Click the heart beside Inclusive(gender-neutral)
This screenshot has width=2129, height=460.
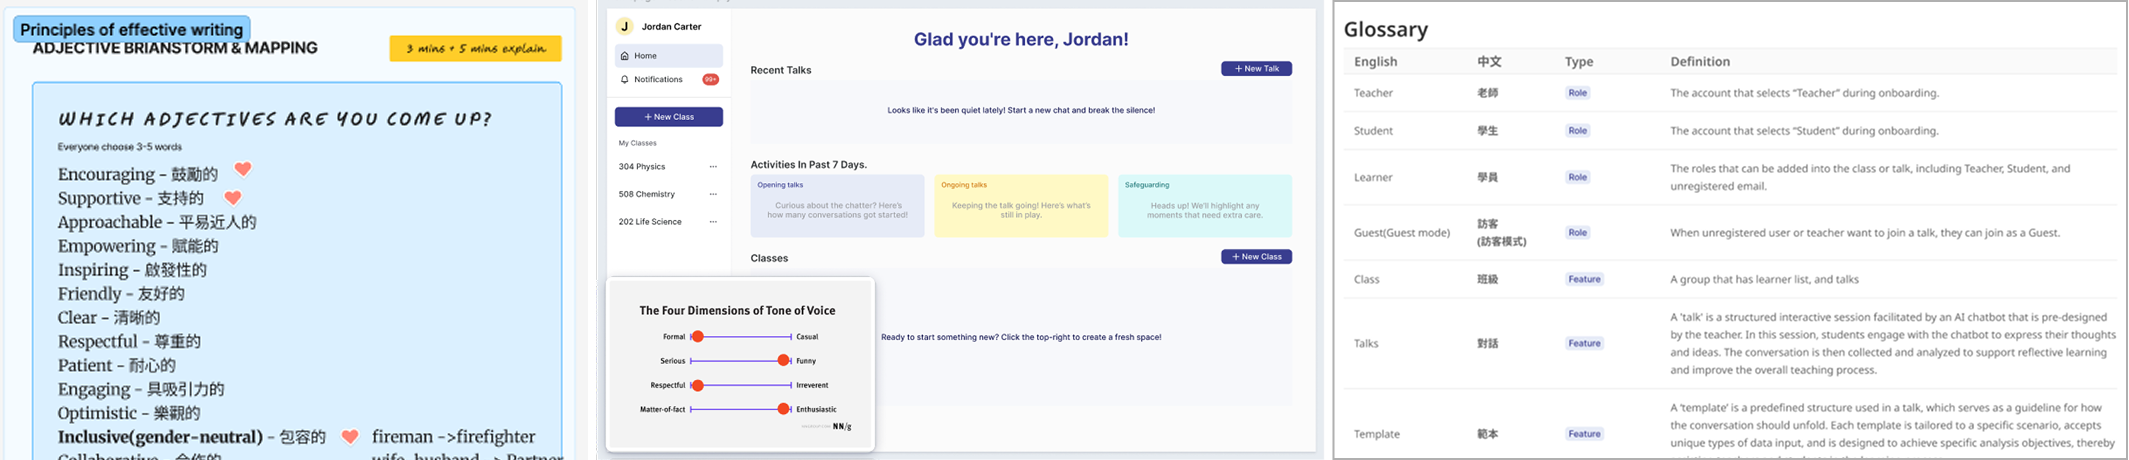pyautogui.click(x=349, y=437)
